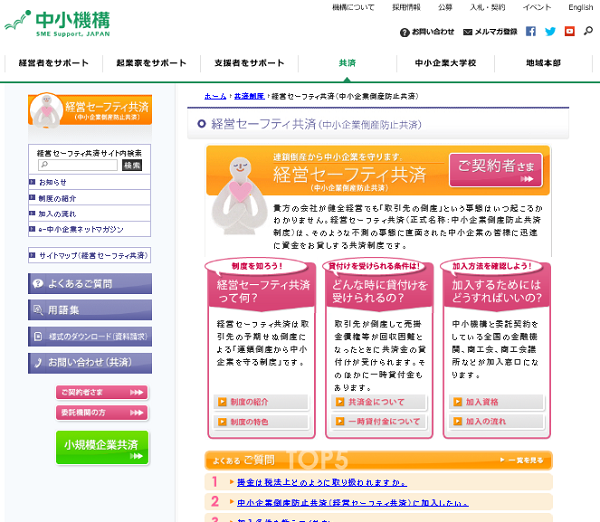Open 入札・契約 in top menu
This screenshot has width=600, height=522.
click(488, 7)
